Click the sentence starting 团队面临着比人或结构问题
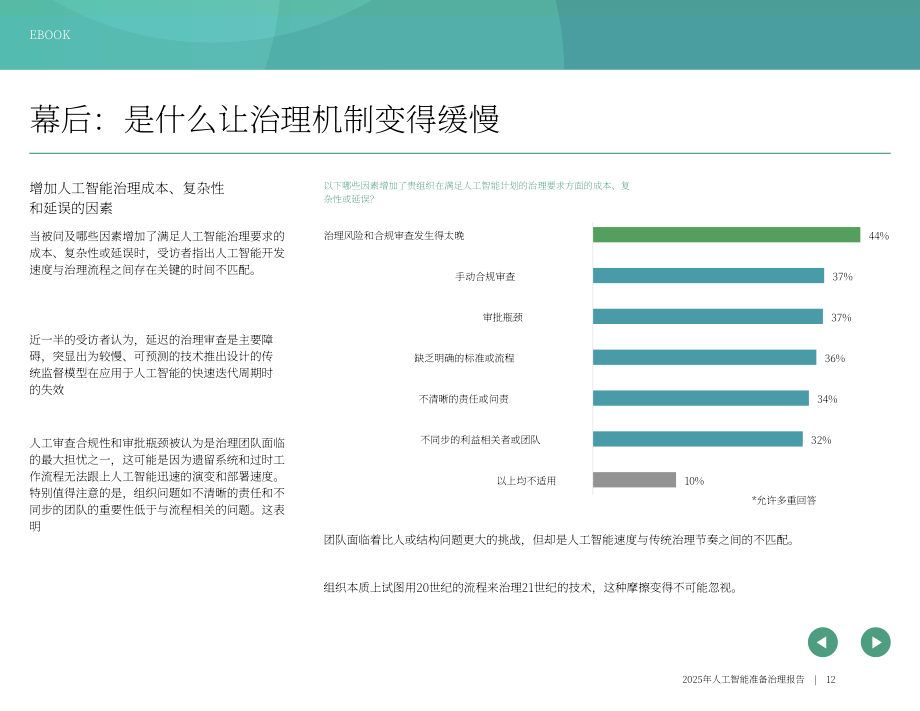 (x=559, y=540)
